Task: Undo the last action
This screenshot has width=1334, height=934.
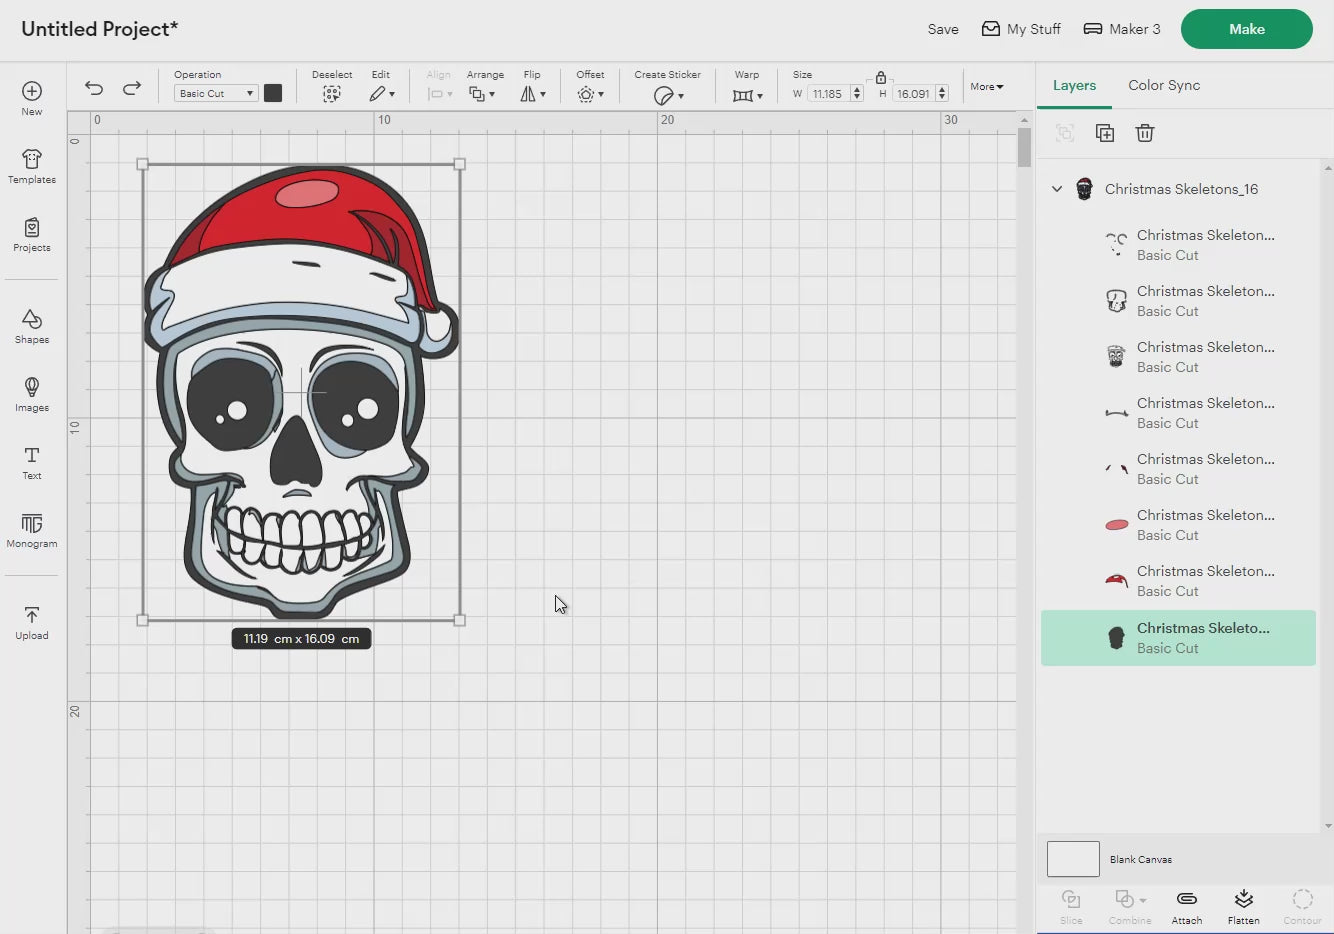Action: point(94,88)
